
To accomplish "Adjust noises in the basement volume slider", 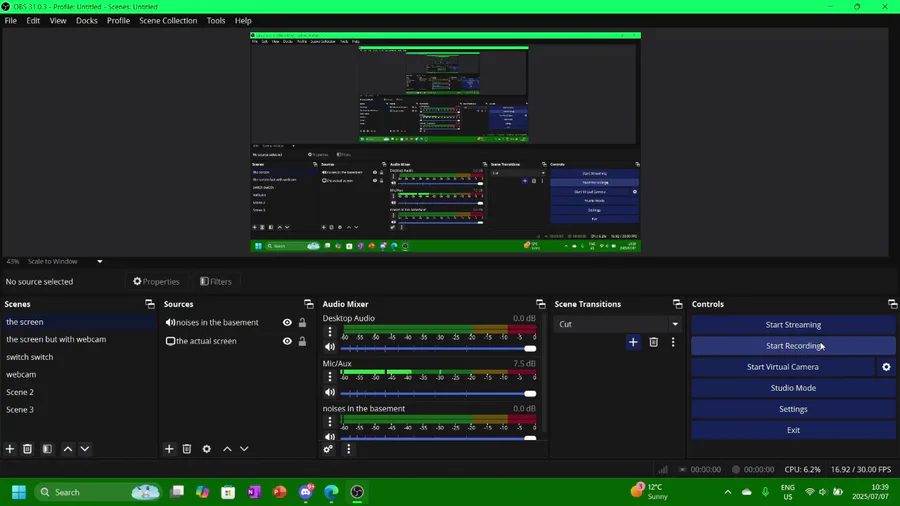I will point(438,438).
